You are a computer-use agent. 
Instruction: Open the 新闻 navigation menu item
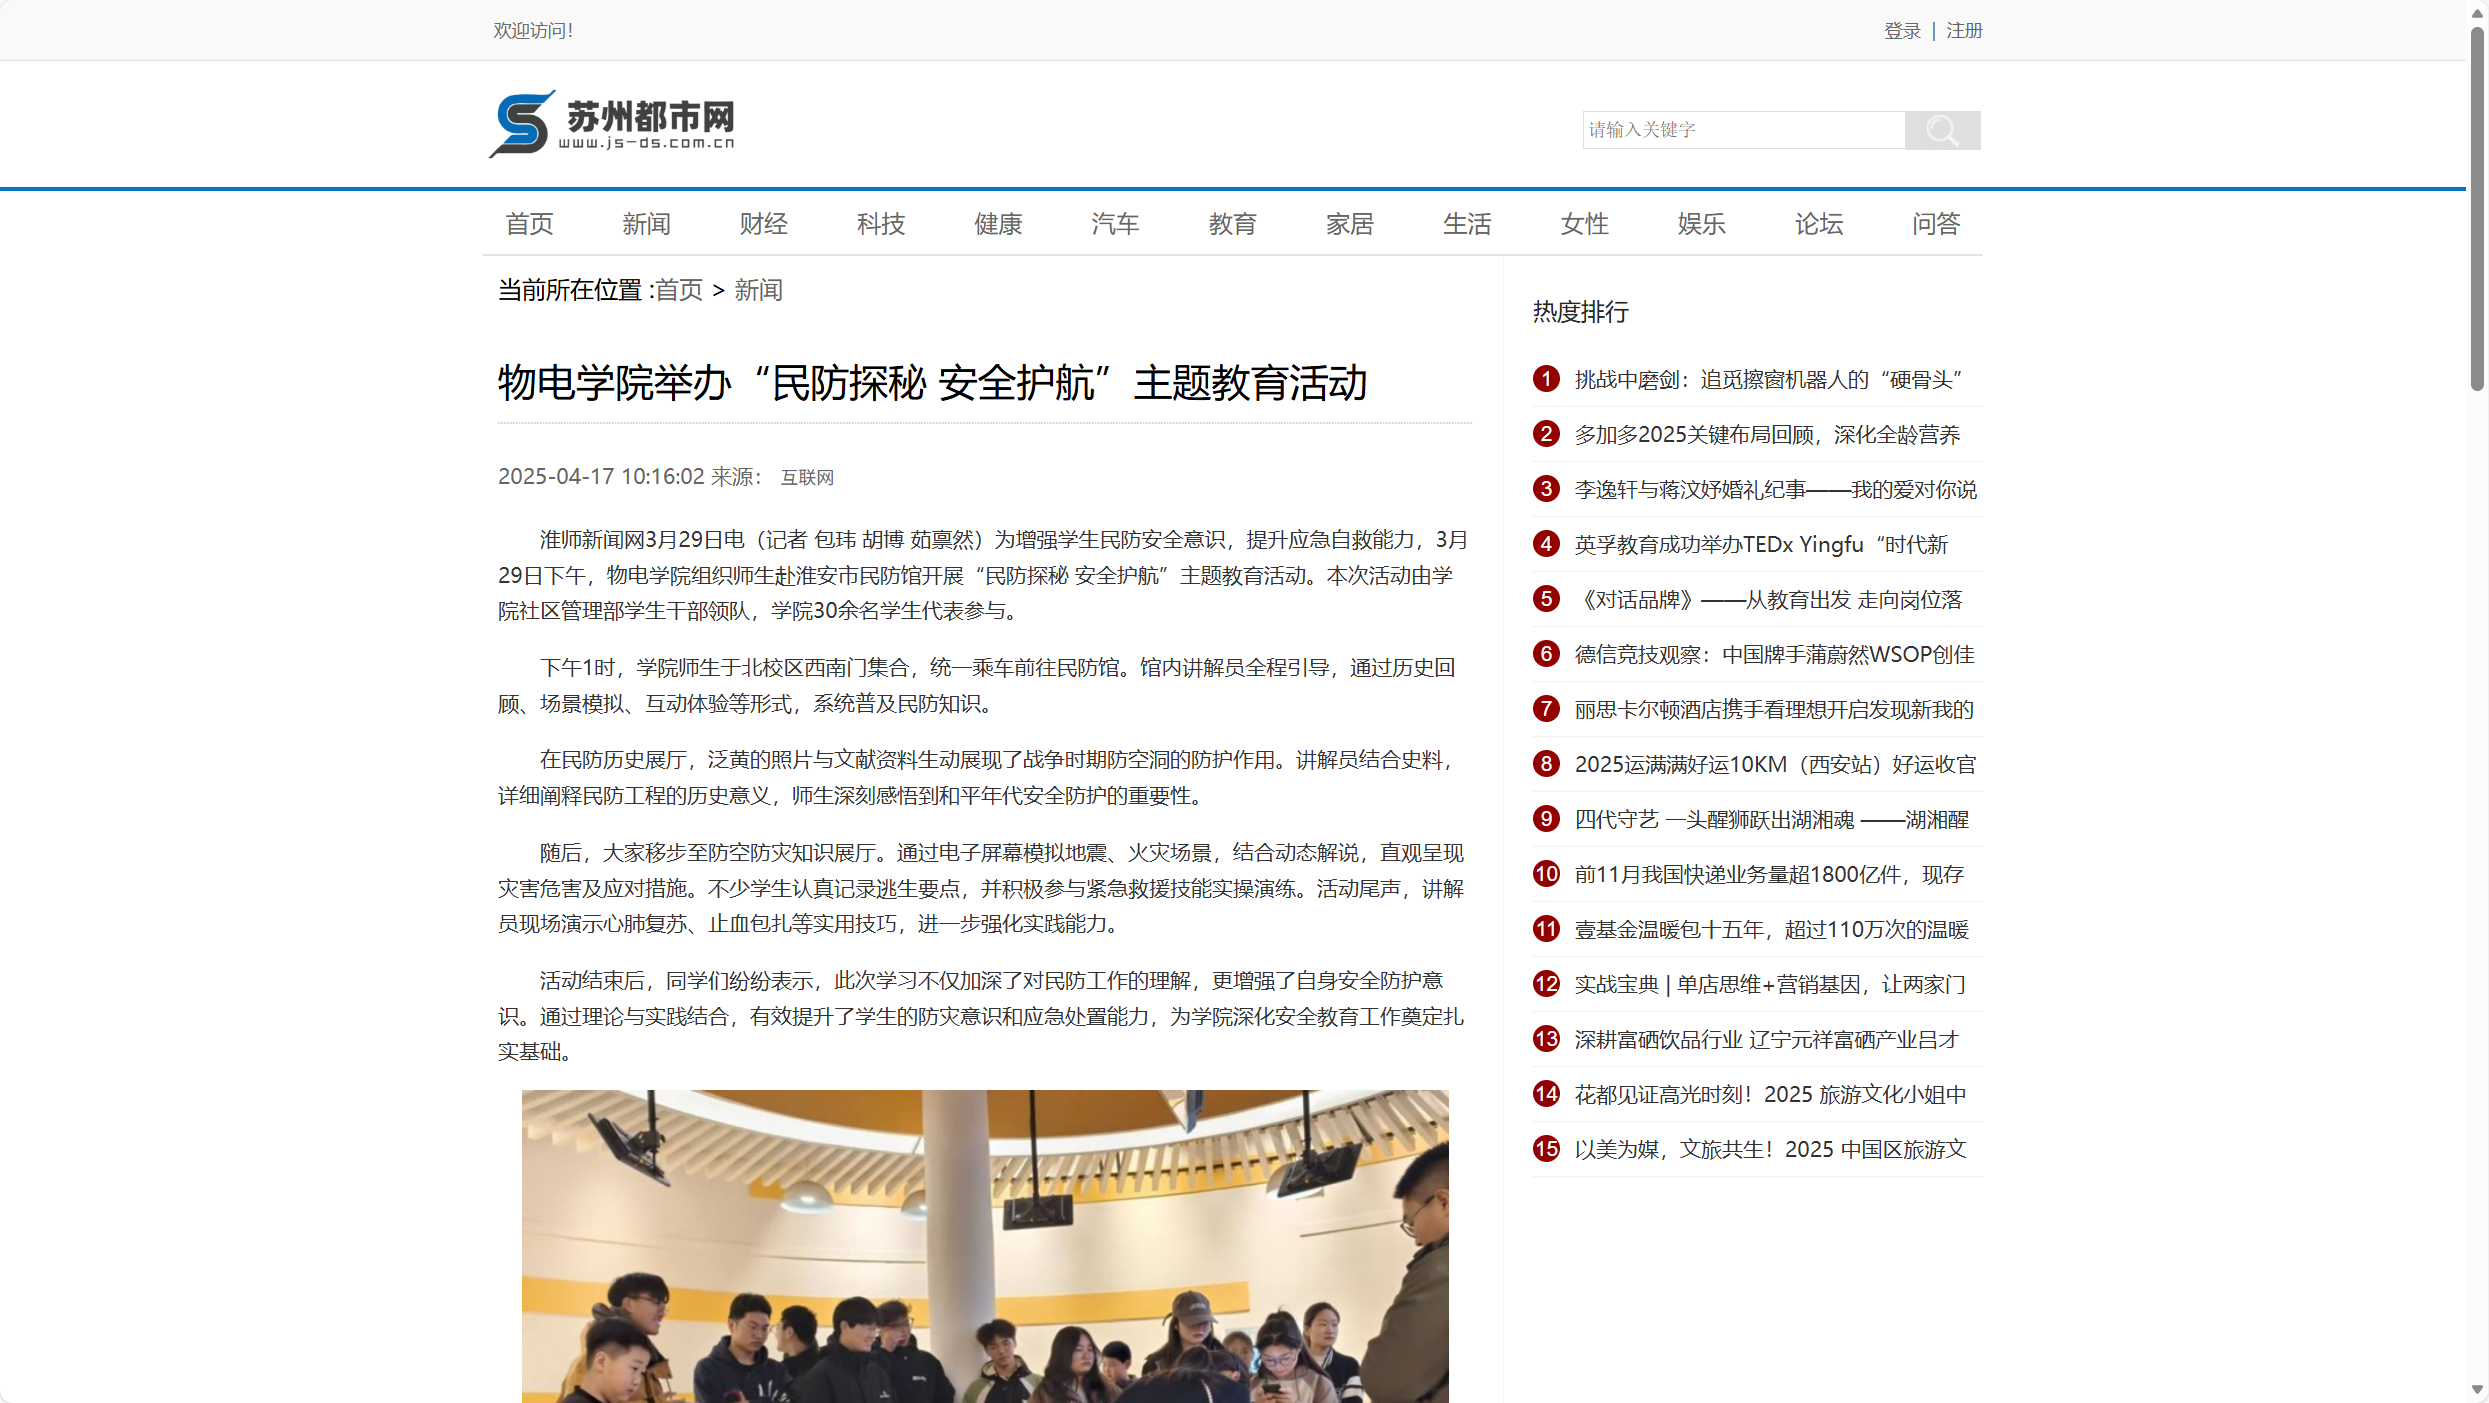(x=646, y=224)
